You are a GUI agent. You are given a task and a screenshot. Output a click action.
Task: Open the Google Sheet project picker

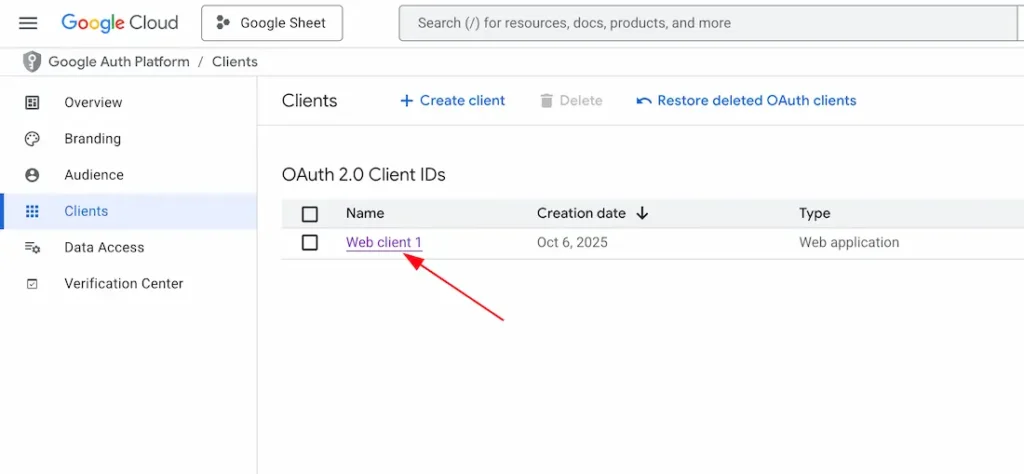(272, 23)
